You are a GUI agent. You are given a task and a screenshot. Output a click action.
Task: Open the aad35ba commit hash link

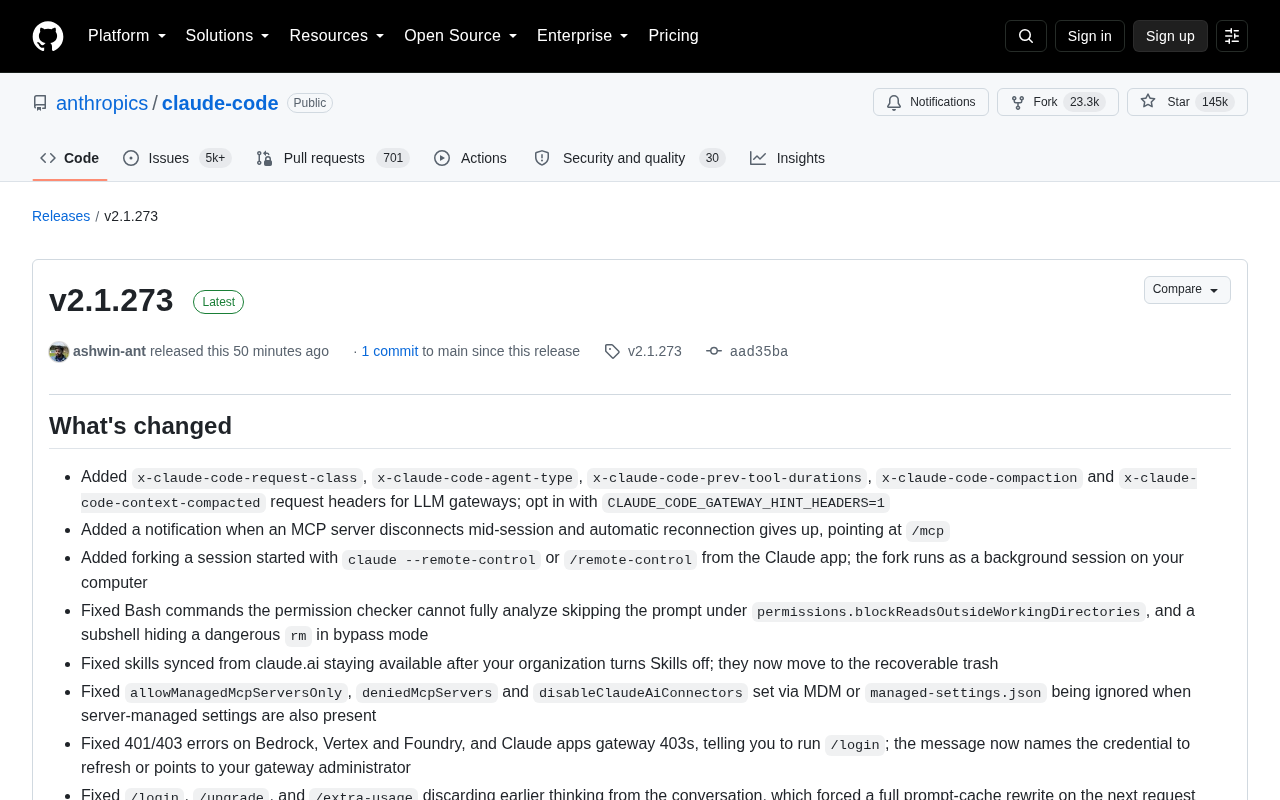click(759, 351)
